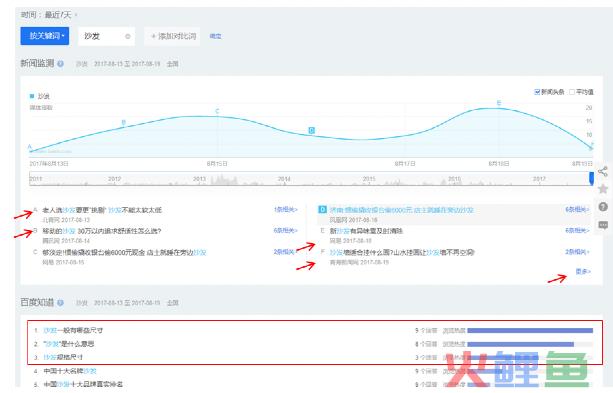Open news headline A about 老人挑沙发
This screenshot has height=393, width=613.
coord(102,210)
